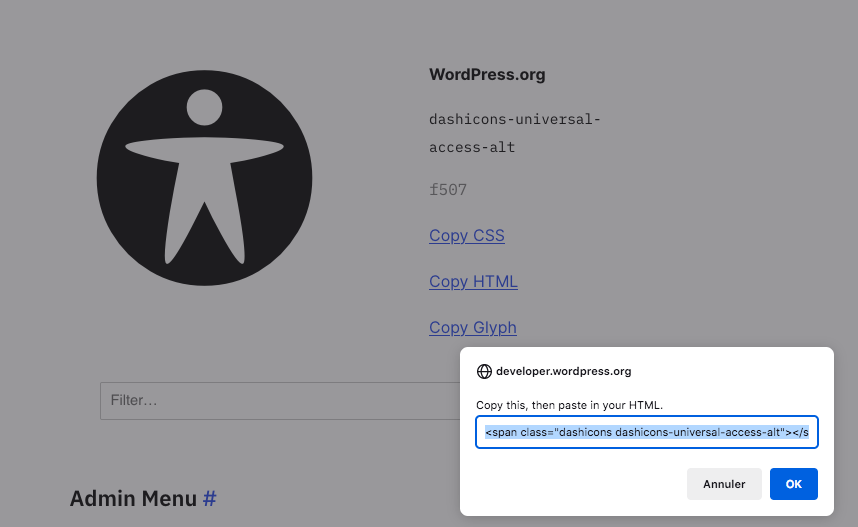Select the 'WordPress.org' heading text

click(x=487, y=74)
